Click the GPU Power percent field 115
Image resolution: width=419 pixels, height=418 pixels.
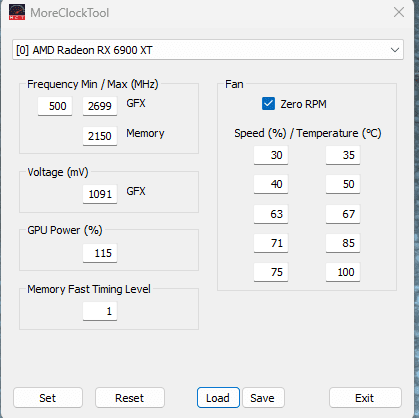pos(100,253)
